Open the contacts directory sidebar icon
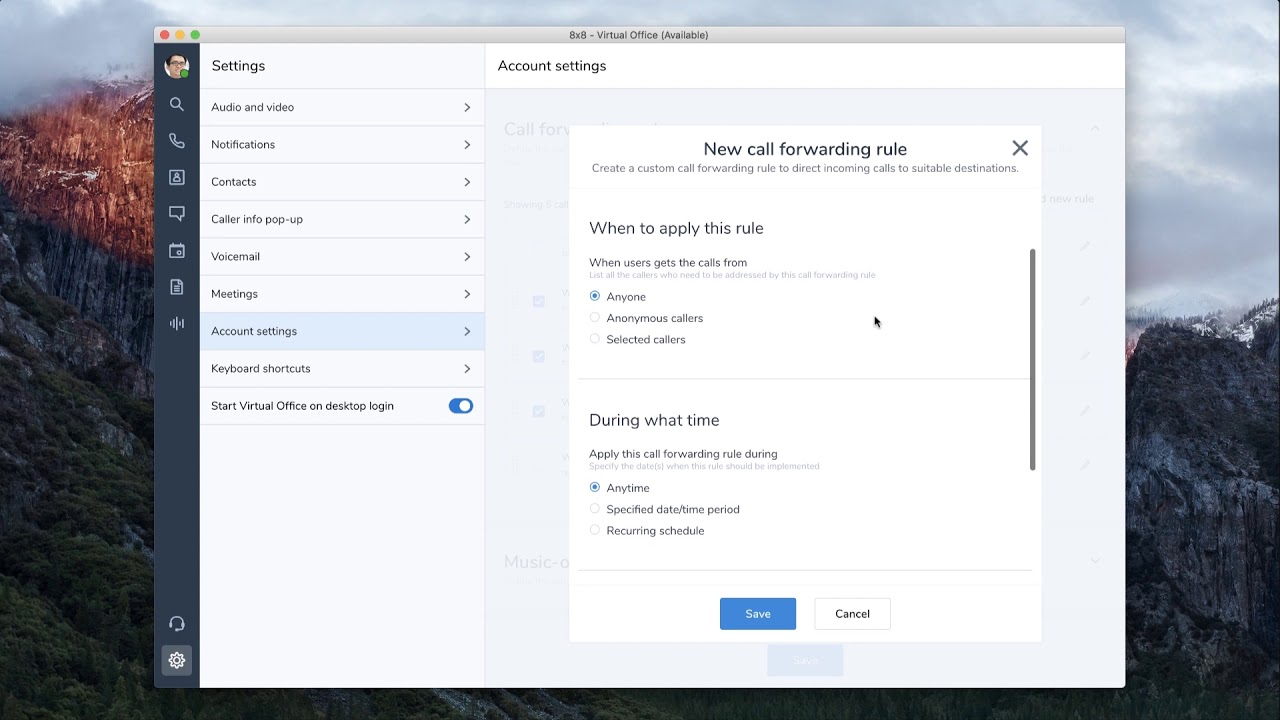The image size is (1280, 720). tap(177, 177)
